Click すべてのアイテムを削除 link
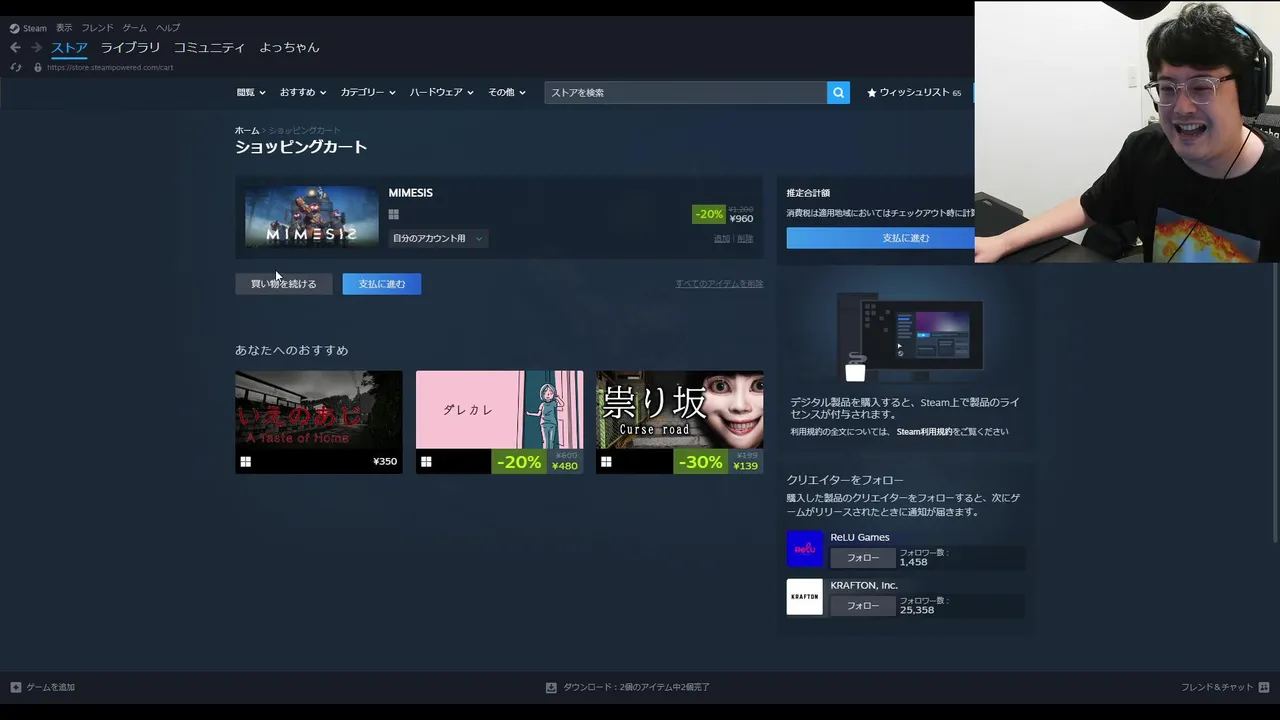The width and height of the screenshot is (1280, 720). pyautogui.click(x=719, y=284)
